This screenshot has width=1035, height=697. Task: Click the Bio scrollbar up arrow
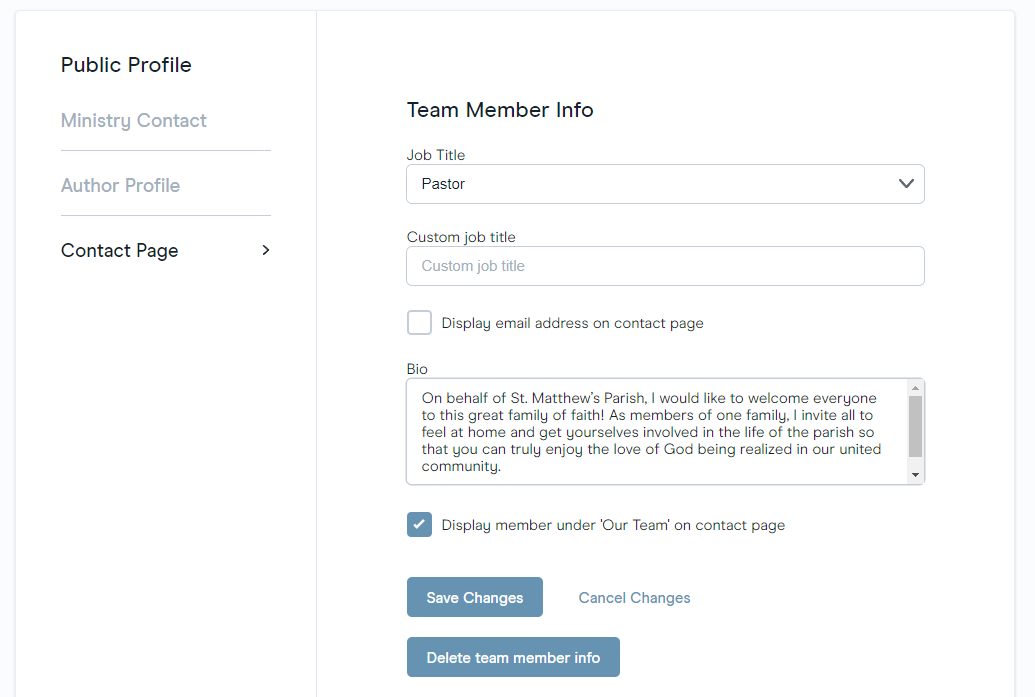coord(915,388)
